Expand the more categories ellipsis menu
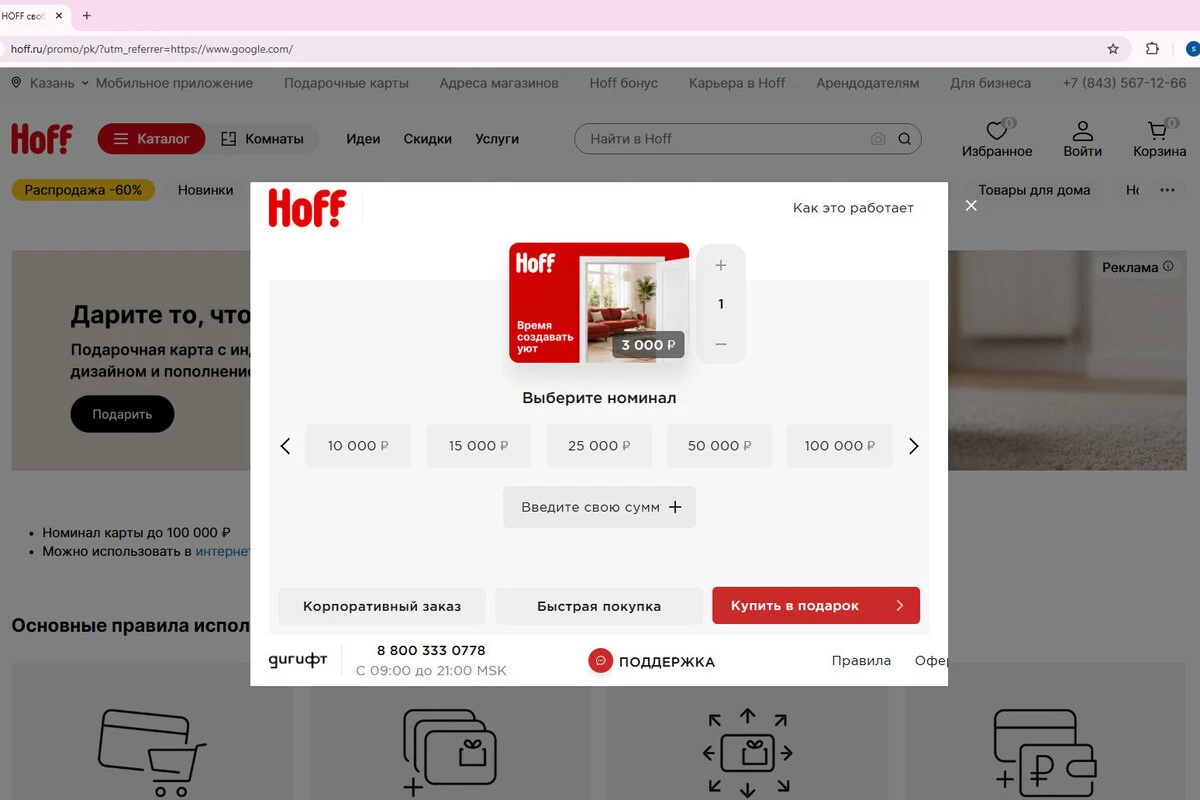 (x=1167, y=190)
